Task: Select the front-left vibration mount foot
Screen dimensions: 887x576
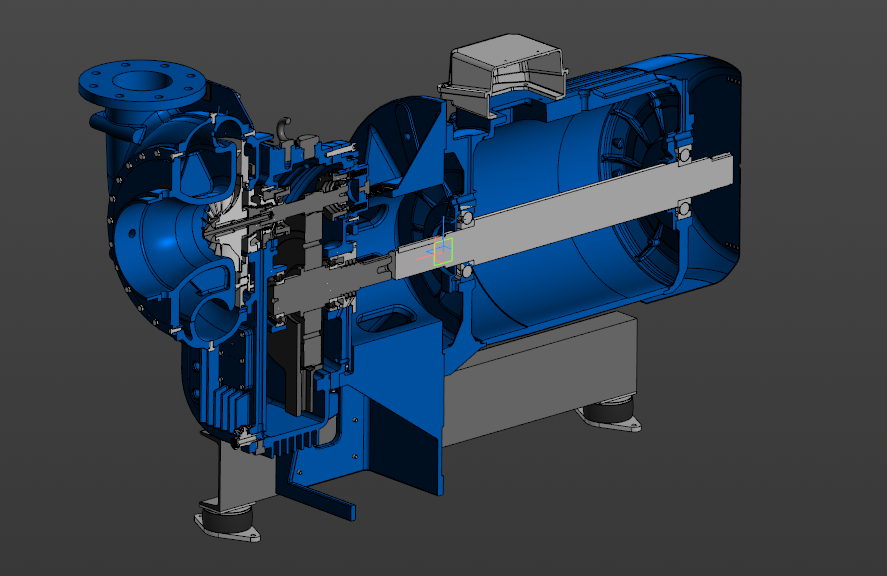Action: coord(227,522)
